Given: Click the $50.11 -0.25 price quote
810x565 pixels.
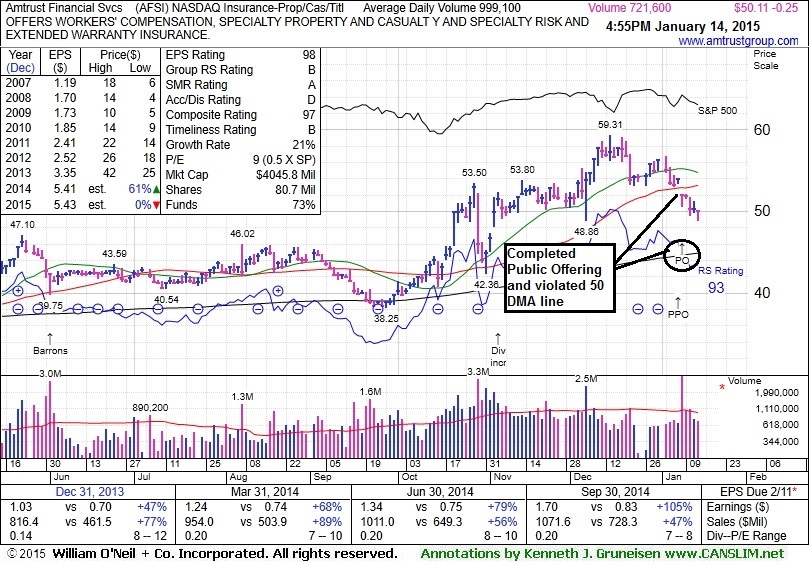Looking at the screenshot, I should (766, 8).
